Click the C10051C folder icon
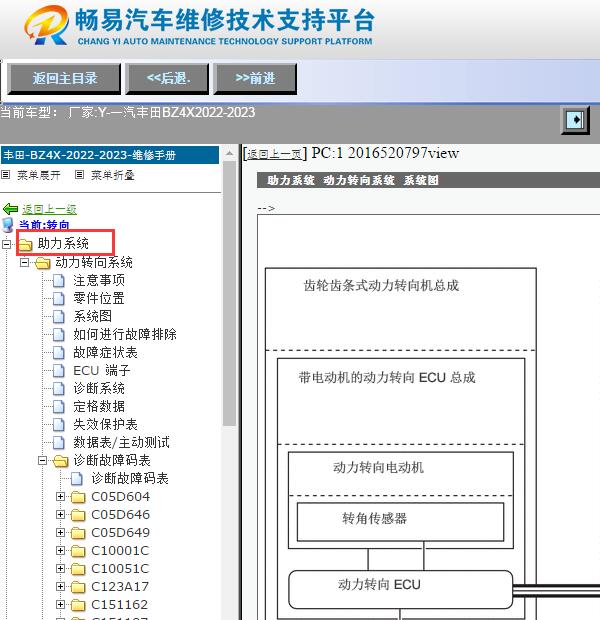 click(78, 569)
